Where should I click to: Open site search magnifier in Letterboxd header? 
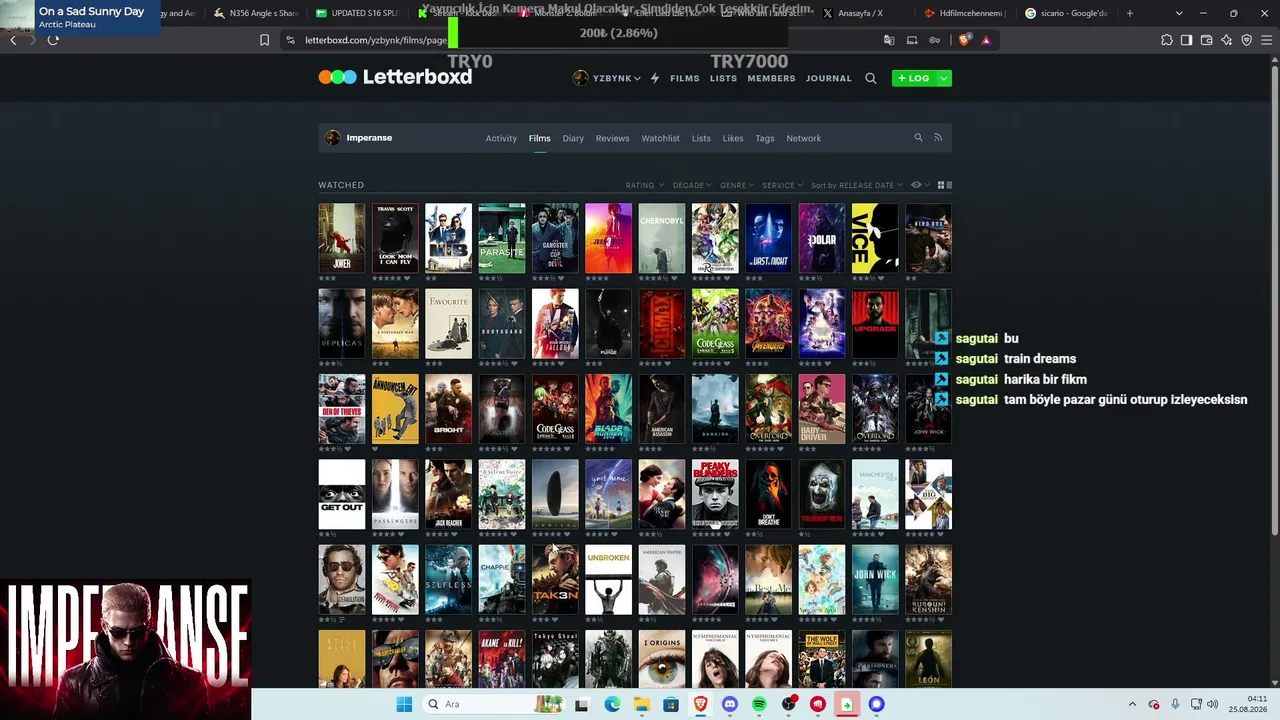coord(871,78)
